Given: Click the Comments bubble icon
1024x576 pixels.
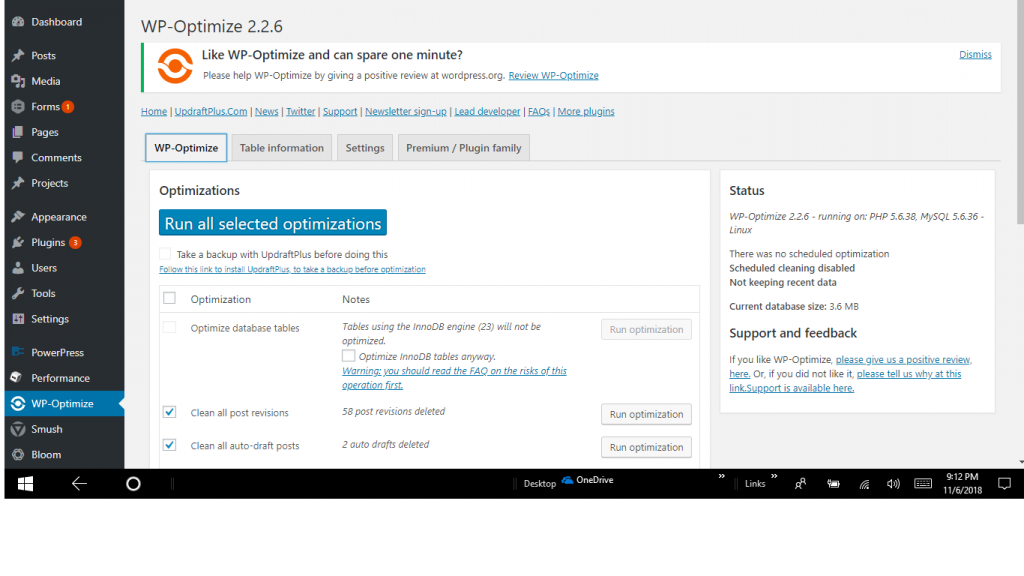Looking at the screenshot, I should (x=18, y=157).
